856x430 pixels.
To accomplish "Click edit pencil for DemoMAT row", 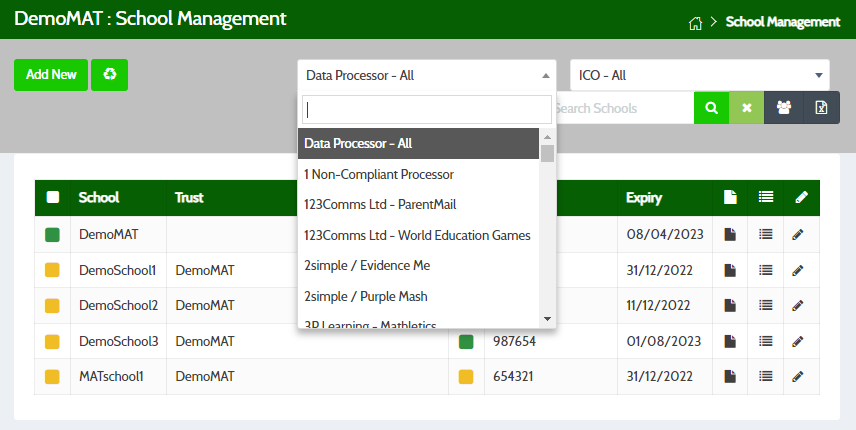I will (x=798, y=234).
